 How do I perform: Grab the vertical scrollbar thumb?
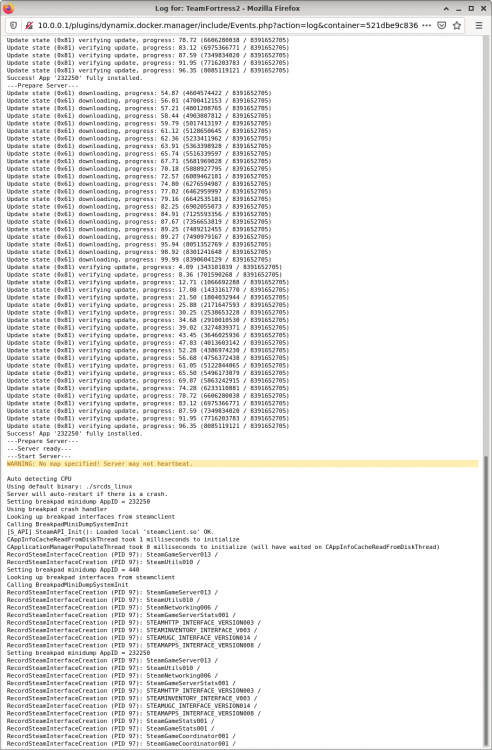pos(488,600)
